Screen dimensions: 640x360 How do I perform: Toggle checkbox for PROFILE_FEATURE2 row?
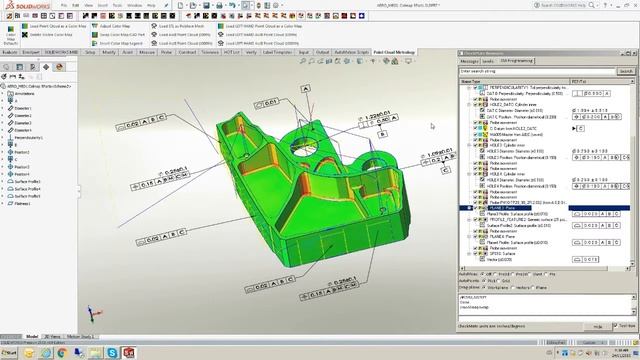[x=475, y=220]
